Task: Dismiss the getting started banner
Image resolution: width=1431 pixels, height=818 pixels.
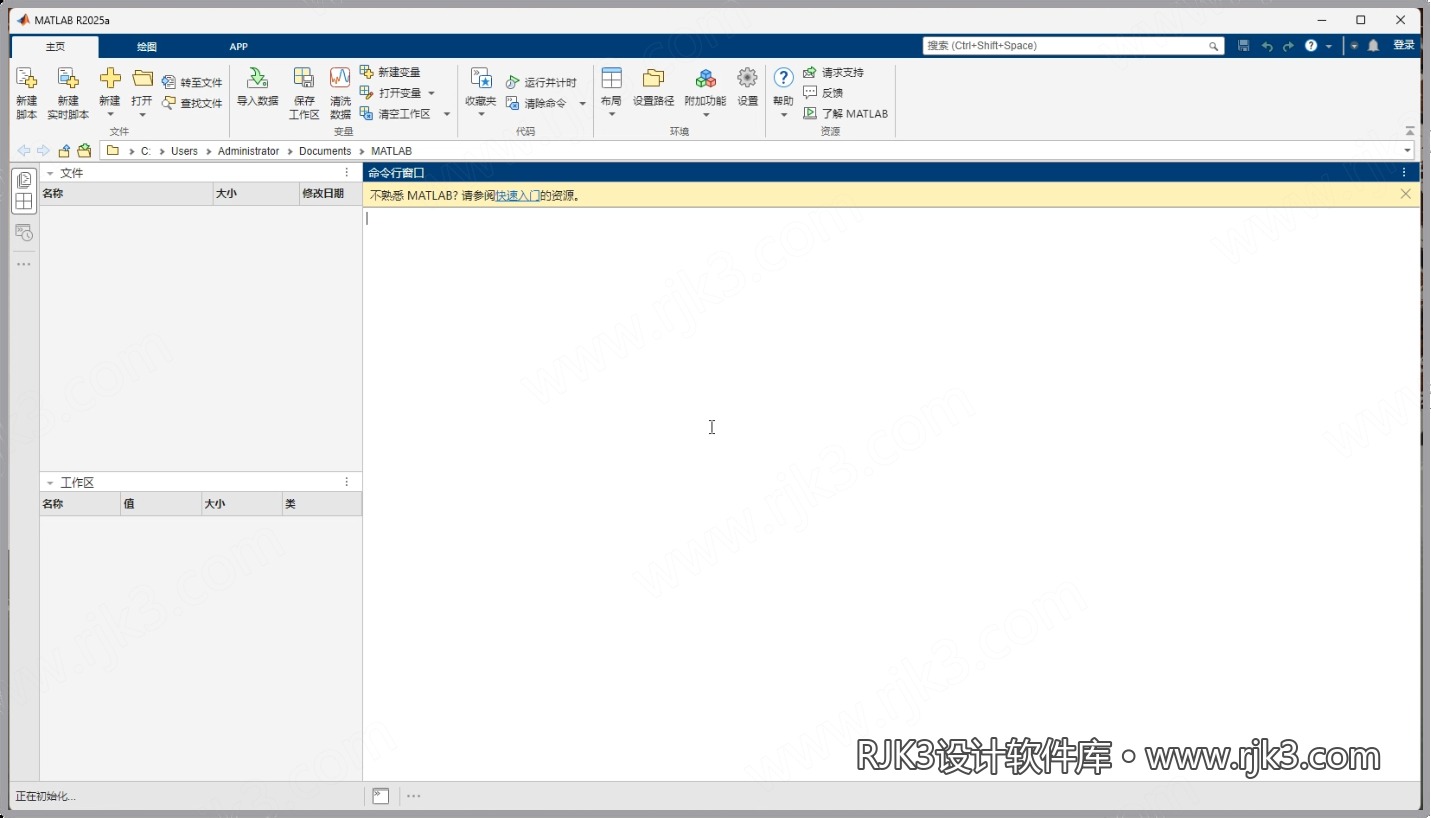Action: (1406, 194)
